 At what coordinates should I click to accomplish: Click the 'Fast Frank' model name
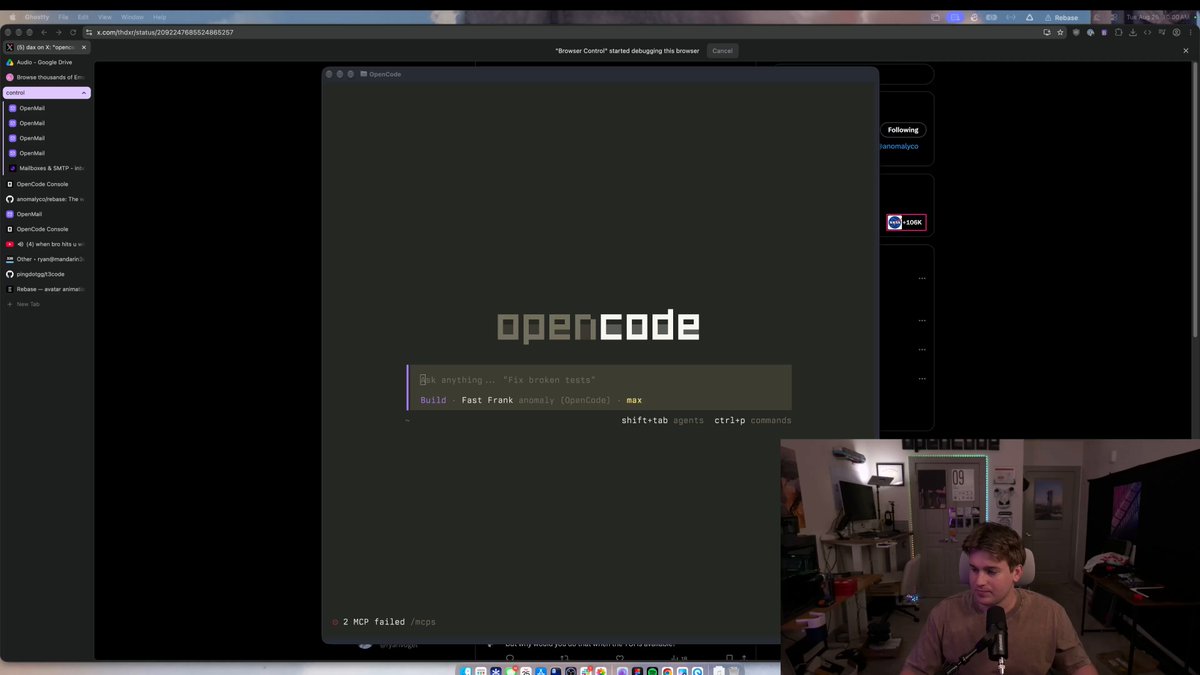pos(487,400)
